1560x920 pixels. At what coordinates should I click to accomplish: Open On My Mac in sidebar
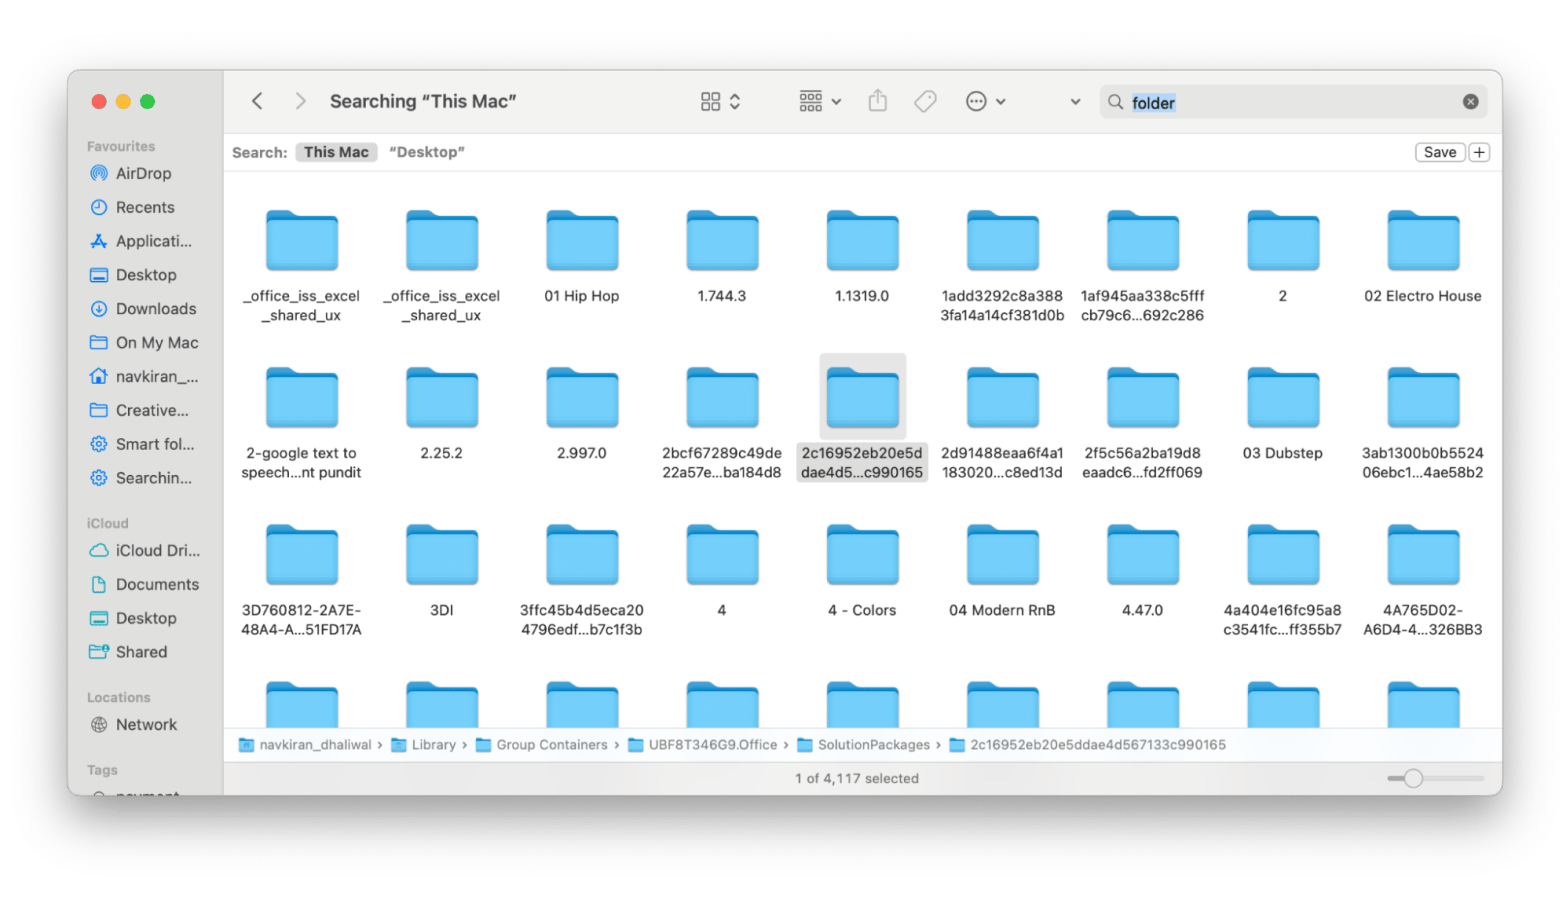(145, 343)
